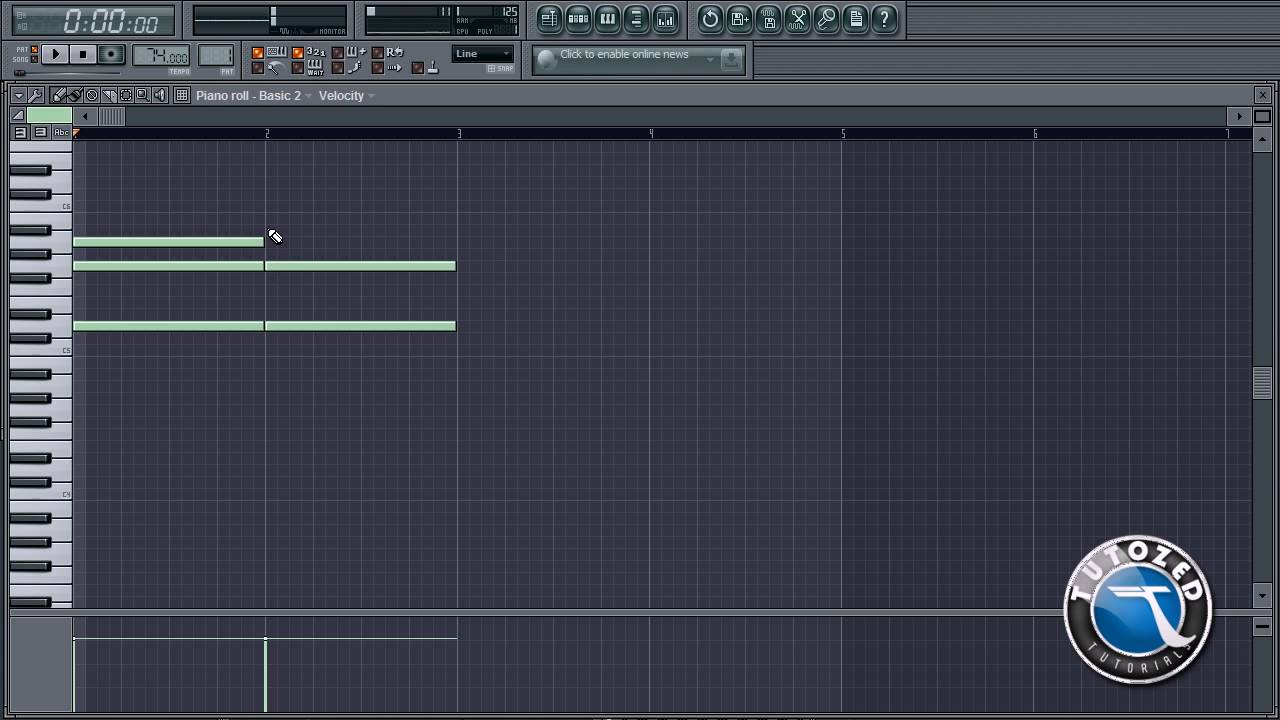Select the Draw pencil tool
1280x720 pixels.
58,95
